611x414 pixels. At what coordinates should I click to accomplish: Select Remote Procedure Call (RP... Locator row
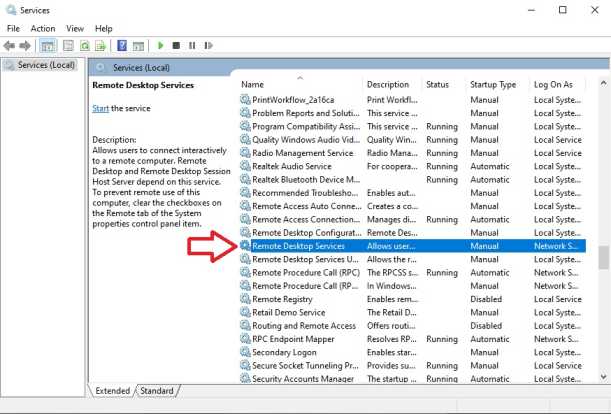coord(412,286)
